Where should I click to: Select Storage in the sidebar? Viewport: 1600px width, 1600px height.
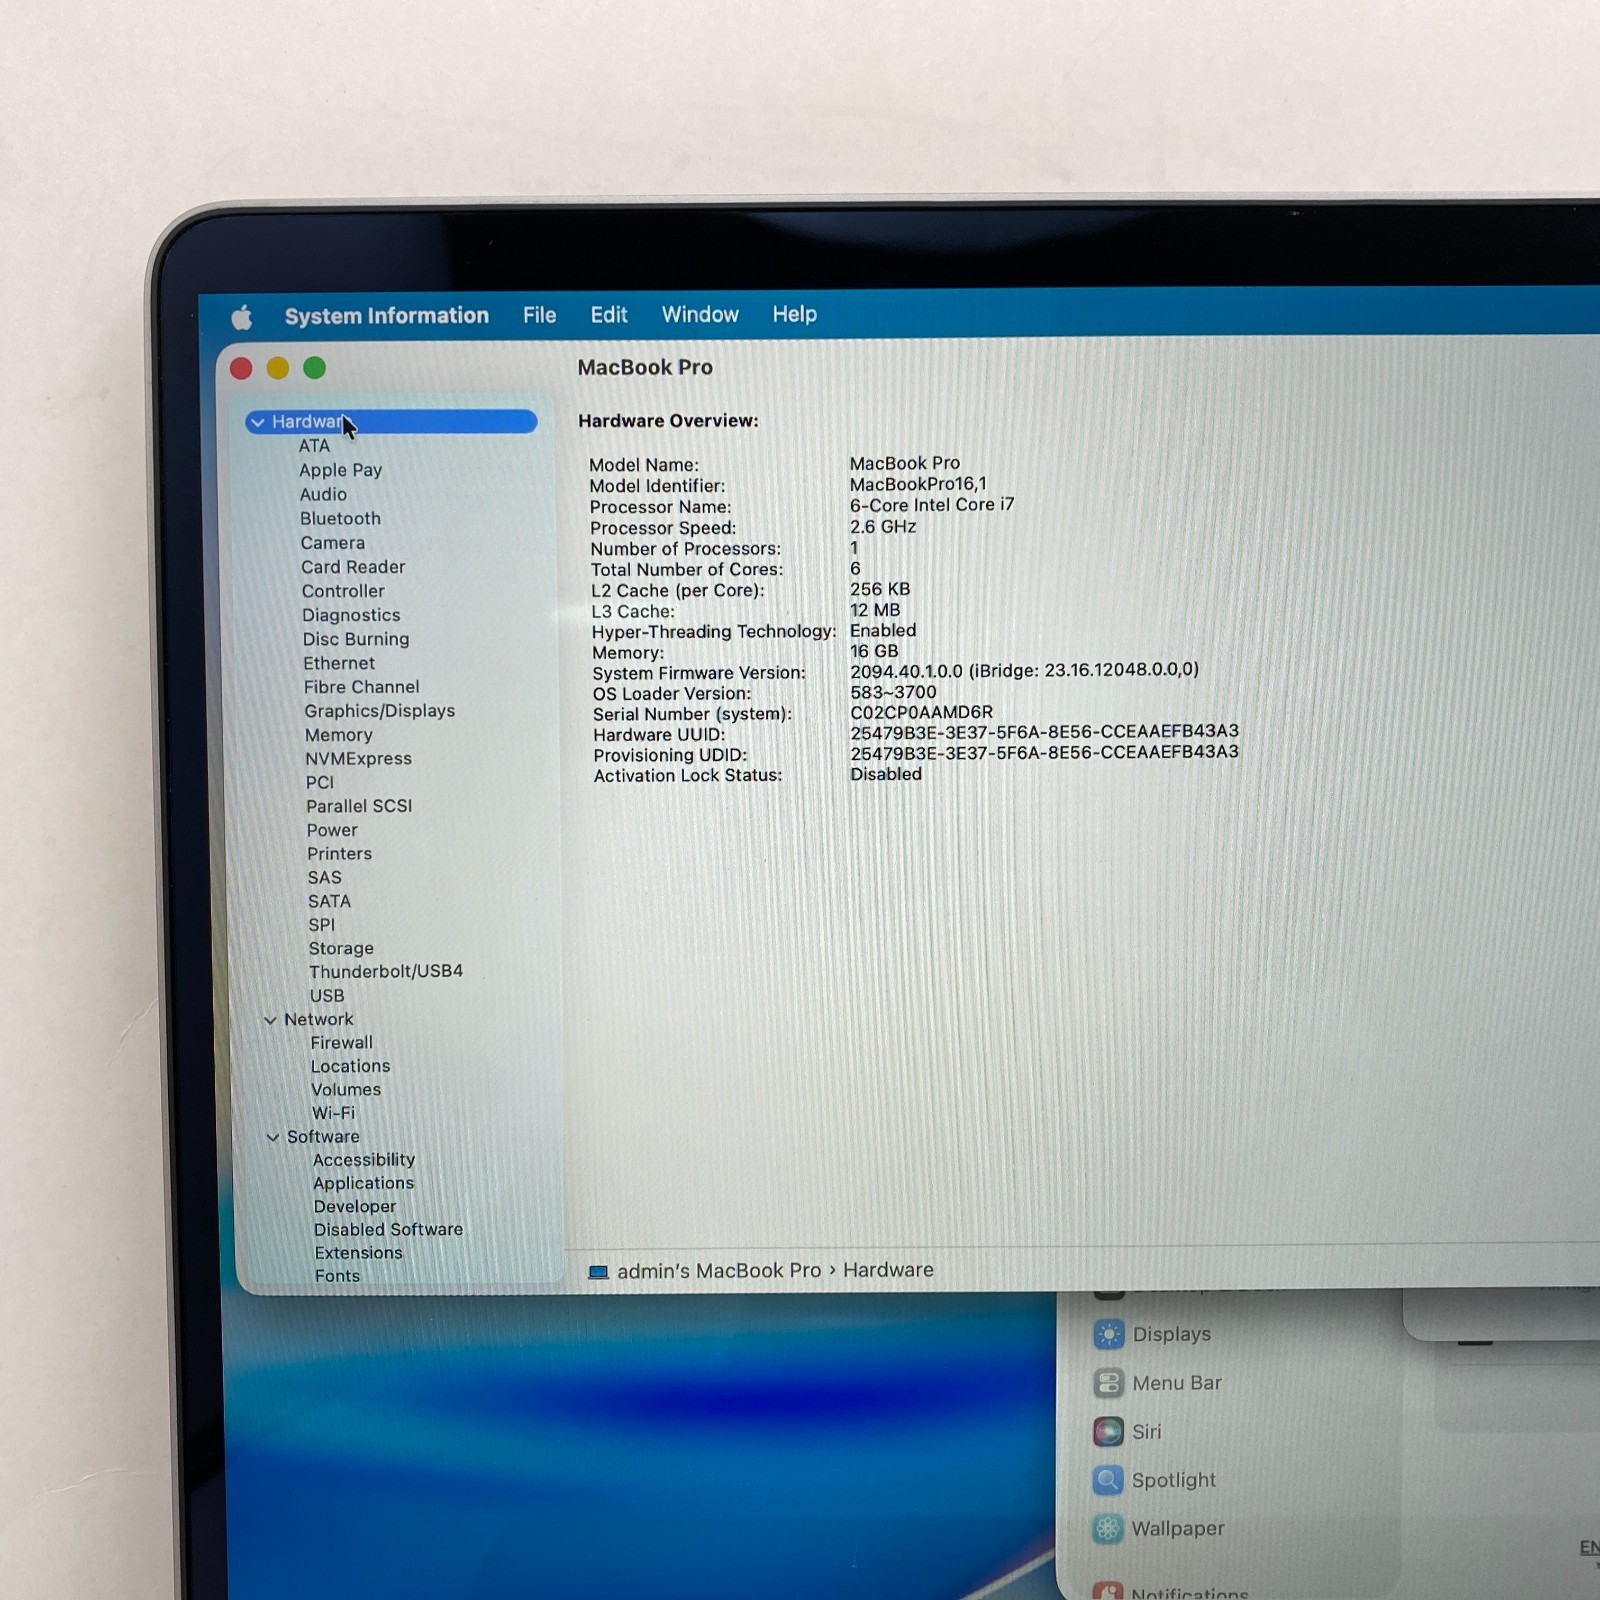click(x=341, y=948)
